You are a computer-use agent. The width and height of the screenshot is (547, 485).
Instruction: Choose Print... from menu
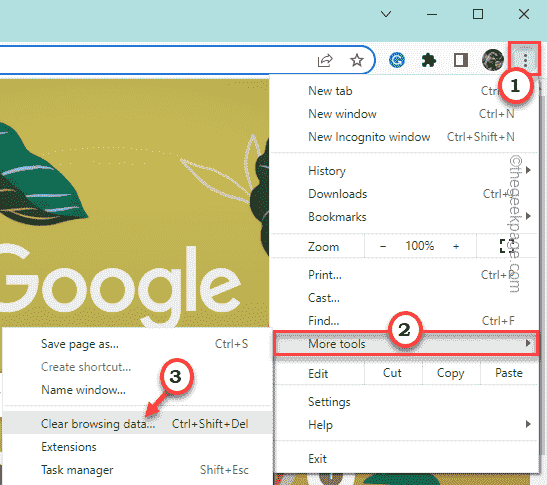click(405, 275)
